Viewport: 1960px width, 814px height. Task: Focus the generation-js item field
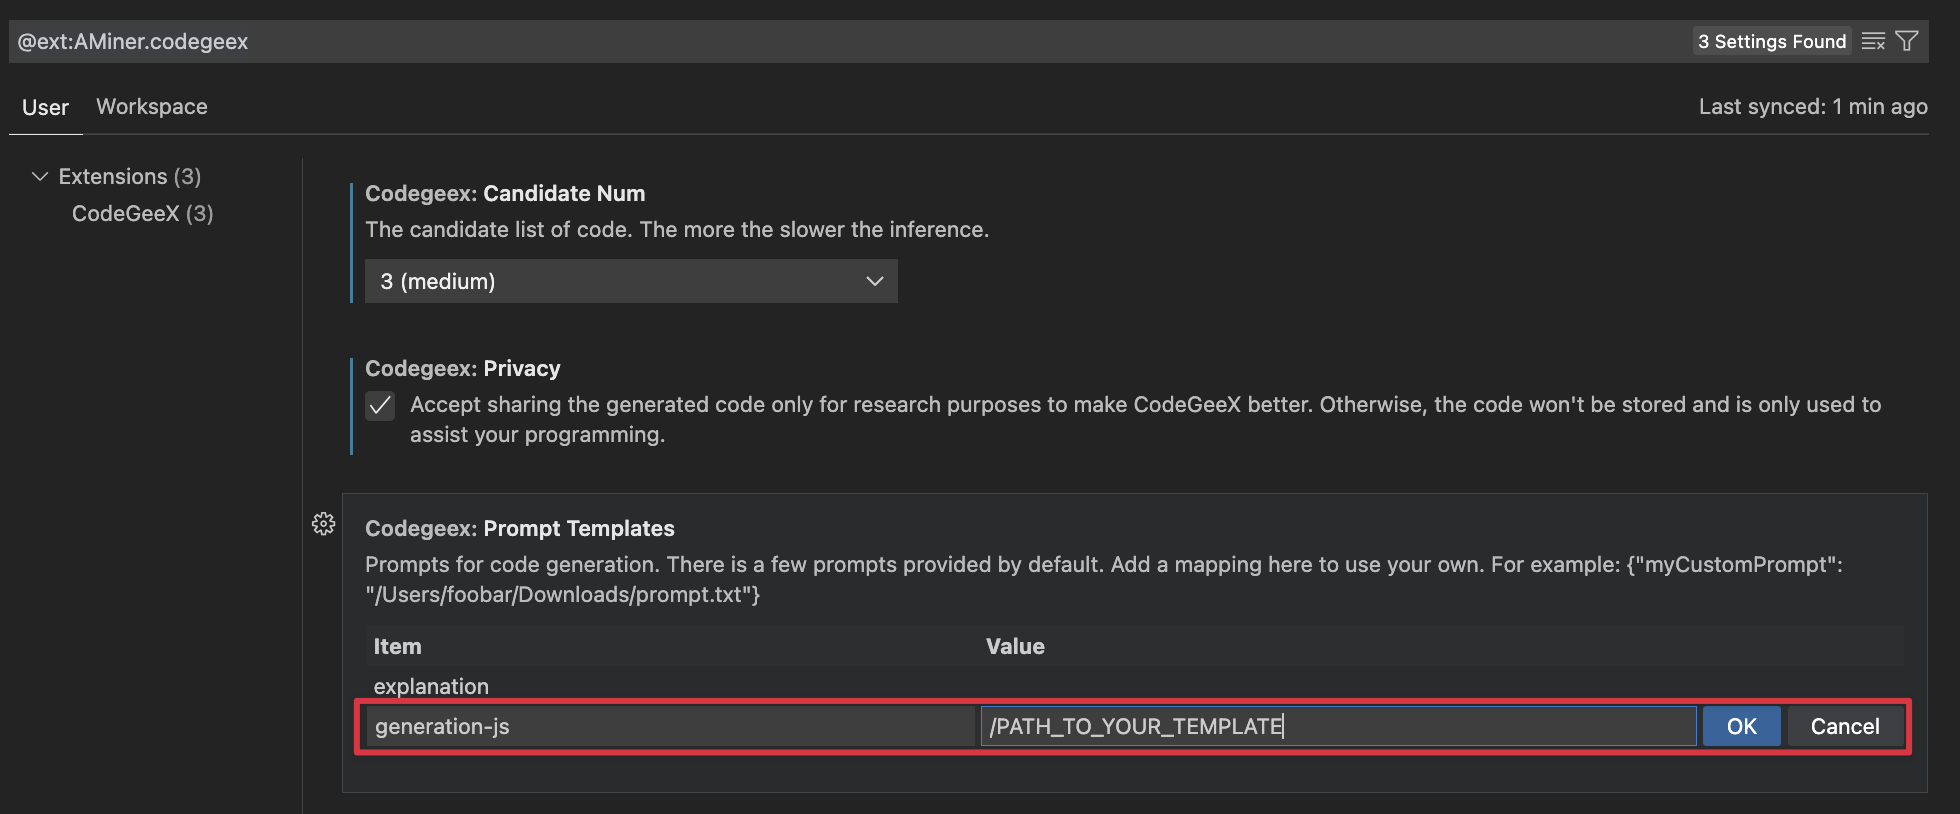(669, 726)
